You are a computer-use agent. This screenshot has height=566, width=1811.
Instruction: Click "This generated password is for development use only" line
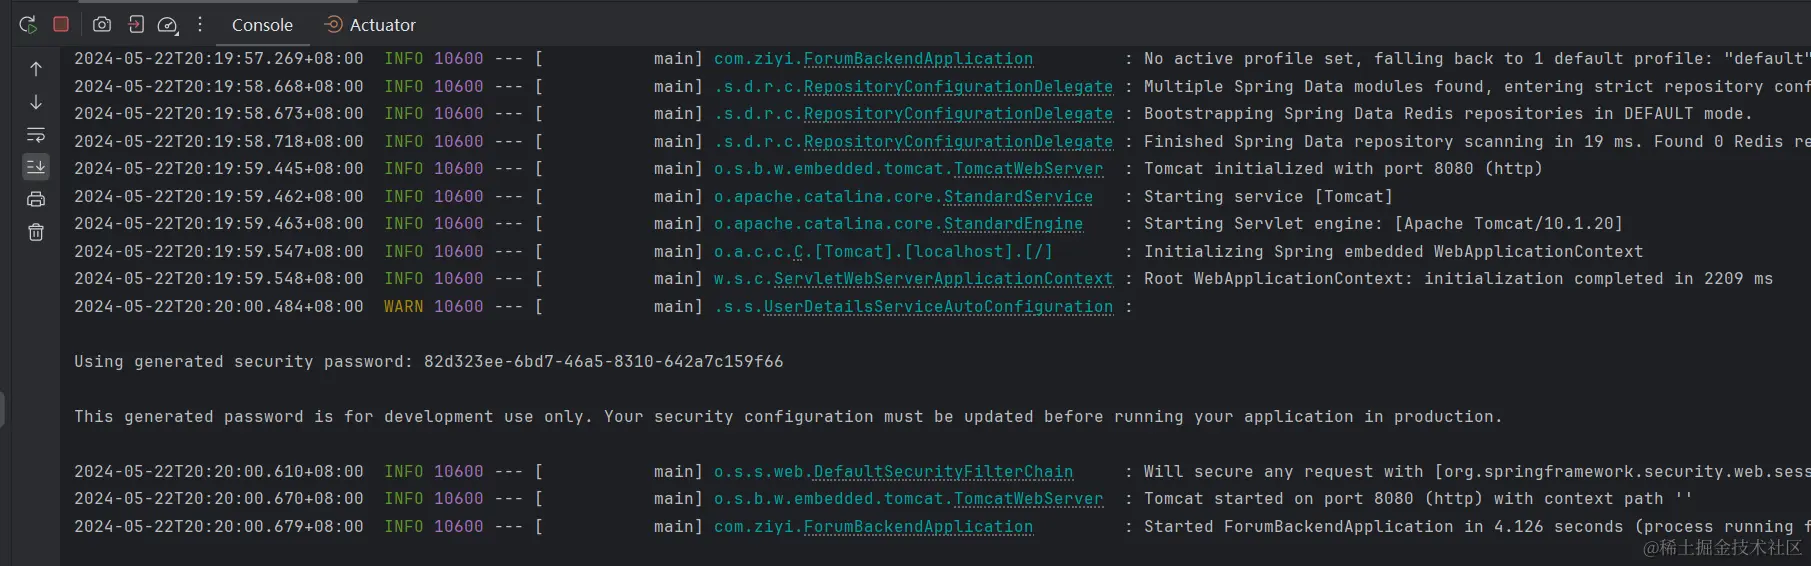coord(788,417)
